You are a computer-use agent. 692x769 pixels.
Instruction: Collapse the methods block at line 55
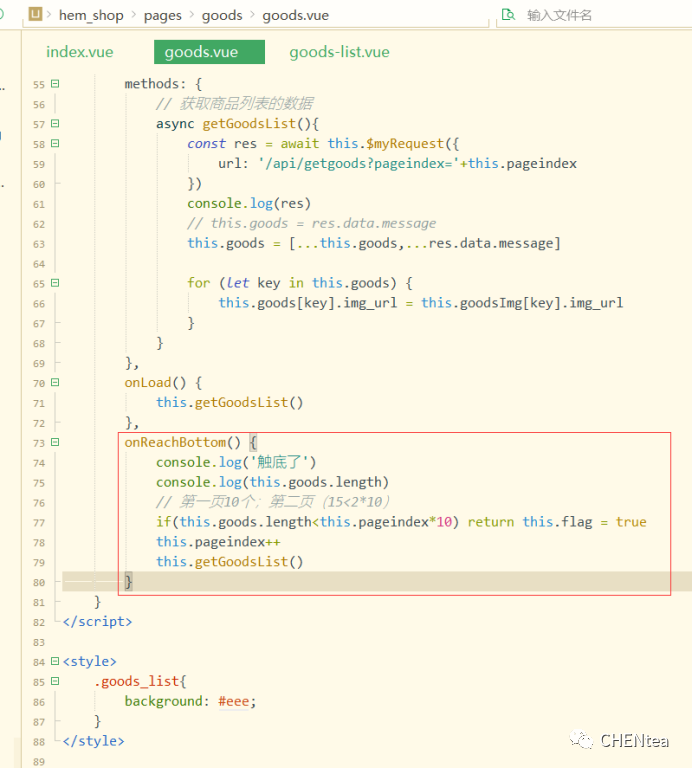click(55, 84)
